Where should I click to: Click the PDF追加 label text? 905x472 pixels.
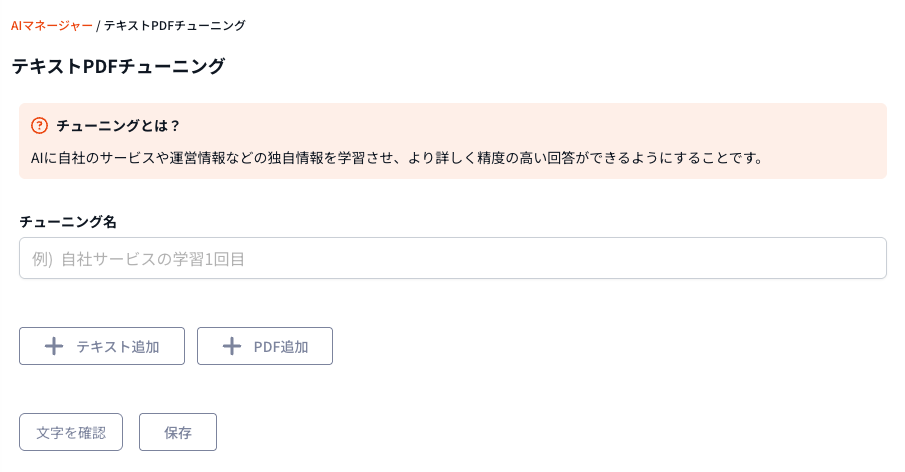[x=281, y=347]
